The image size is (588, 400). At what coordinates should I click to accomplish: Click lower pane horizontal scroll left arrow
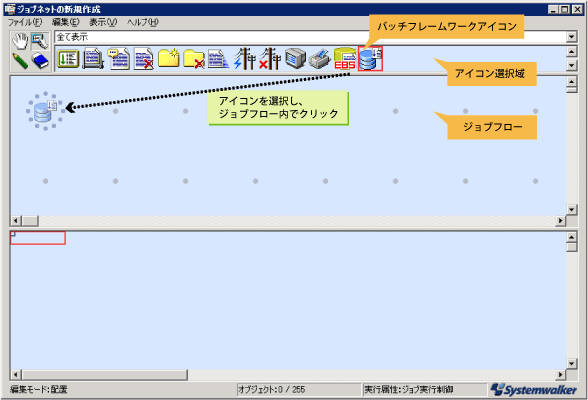click(x=15, y=375)
